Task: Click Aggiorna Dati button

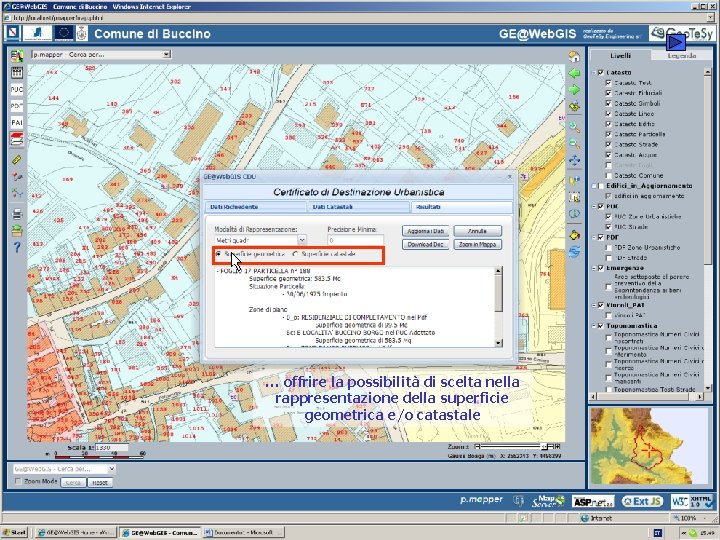Action: (x=425, y=231)
